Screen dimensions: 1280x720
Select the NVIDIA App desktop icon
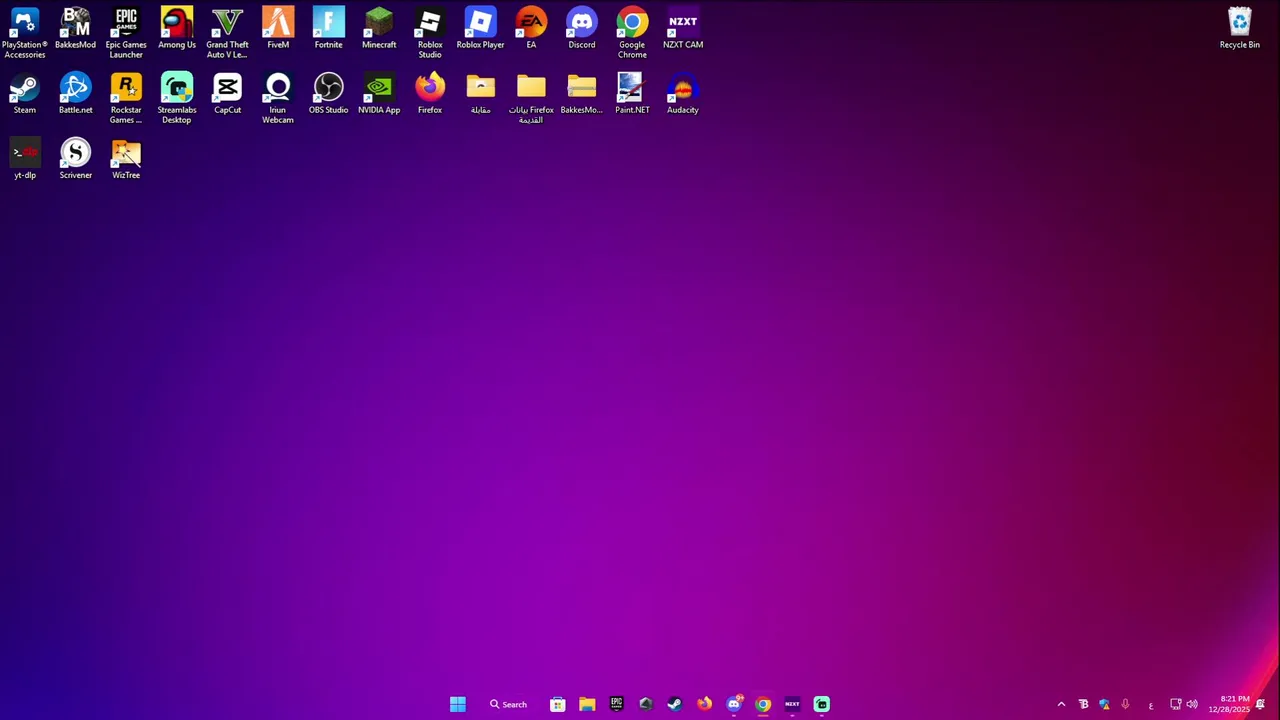point(379,94)
